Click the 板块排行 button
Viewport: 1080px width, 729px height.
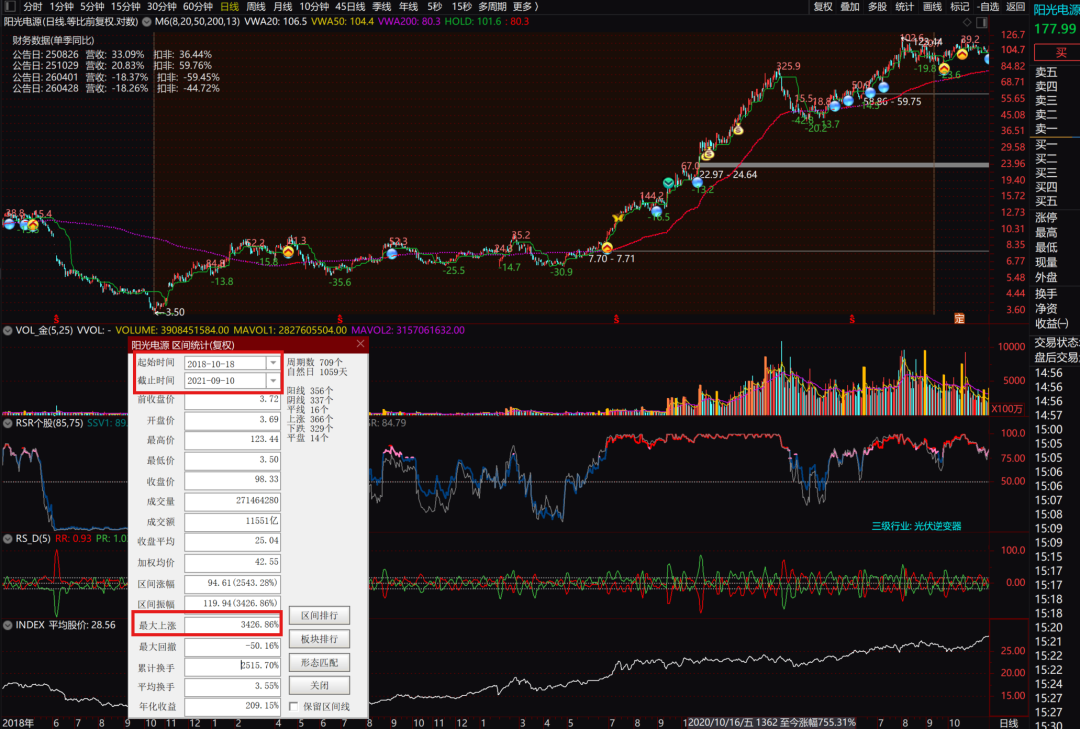click(319, 639)
